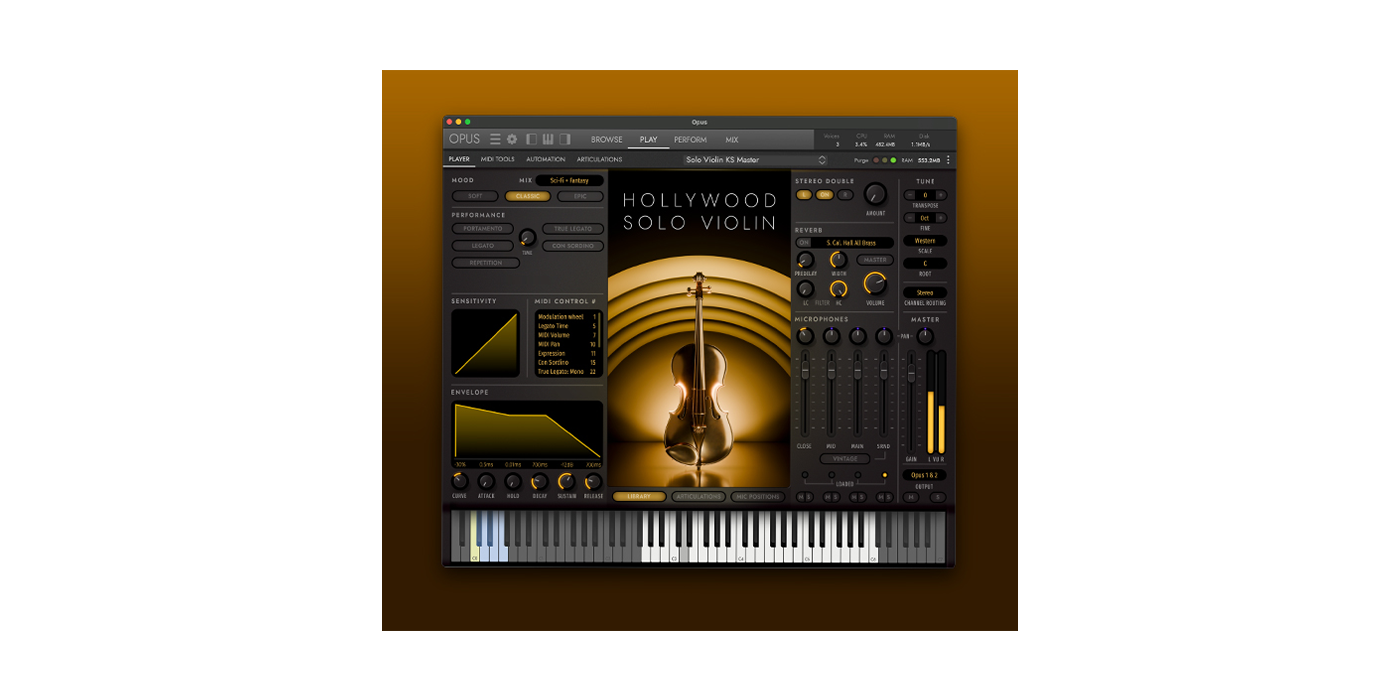Open the settings gear icon

coord(512,139)
